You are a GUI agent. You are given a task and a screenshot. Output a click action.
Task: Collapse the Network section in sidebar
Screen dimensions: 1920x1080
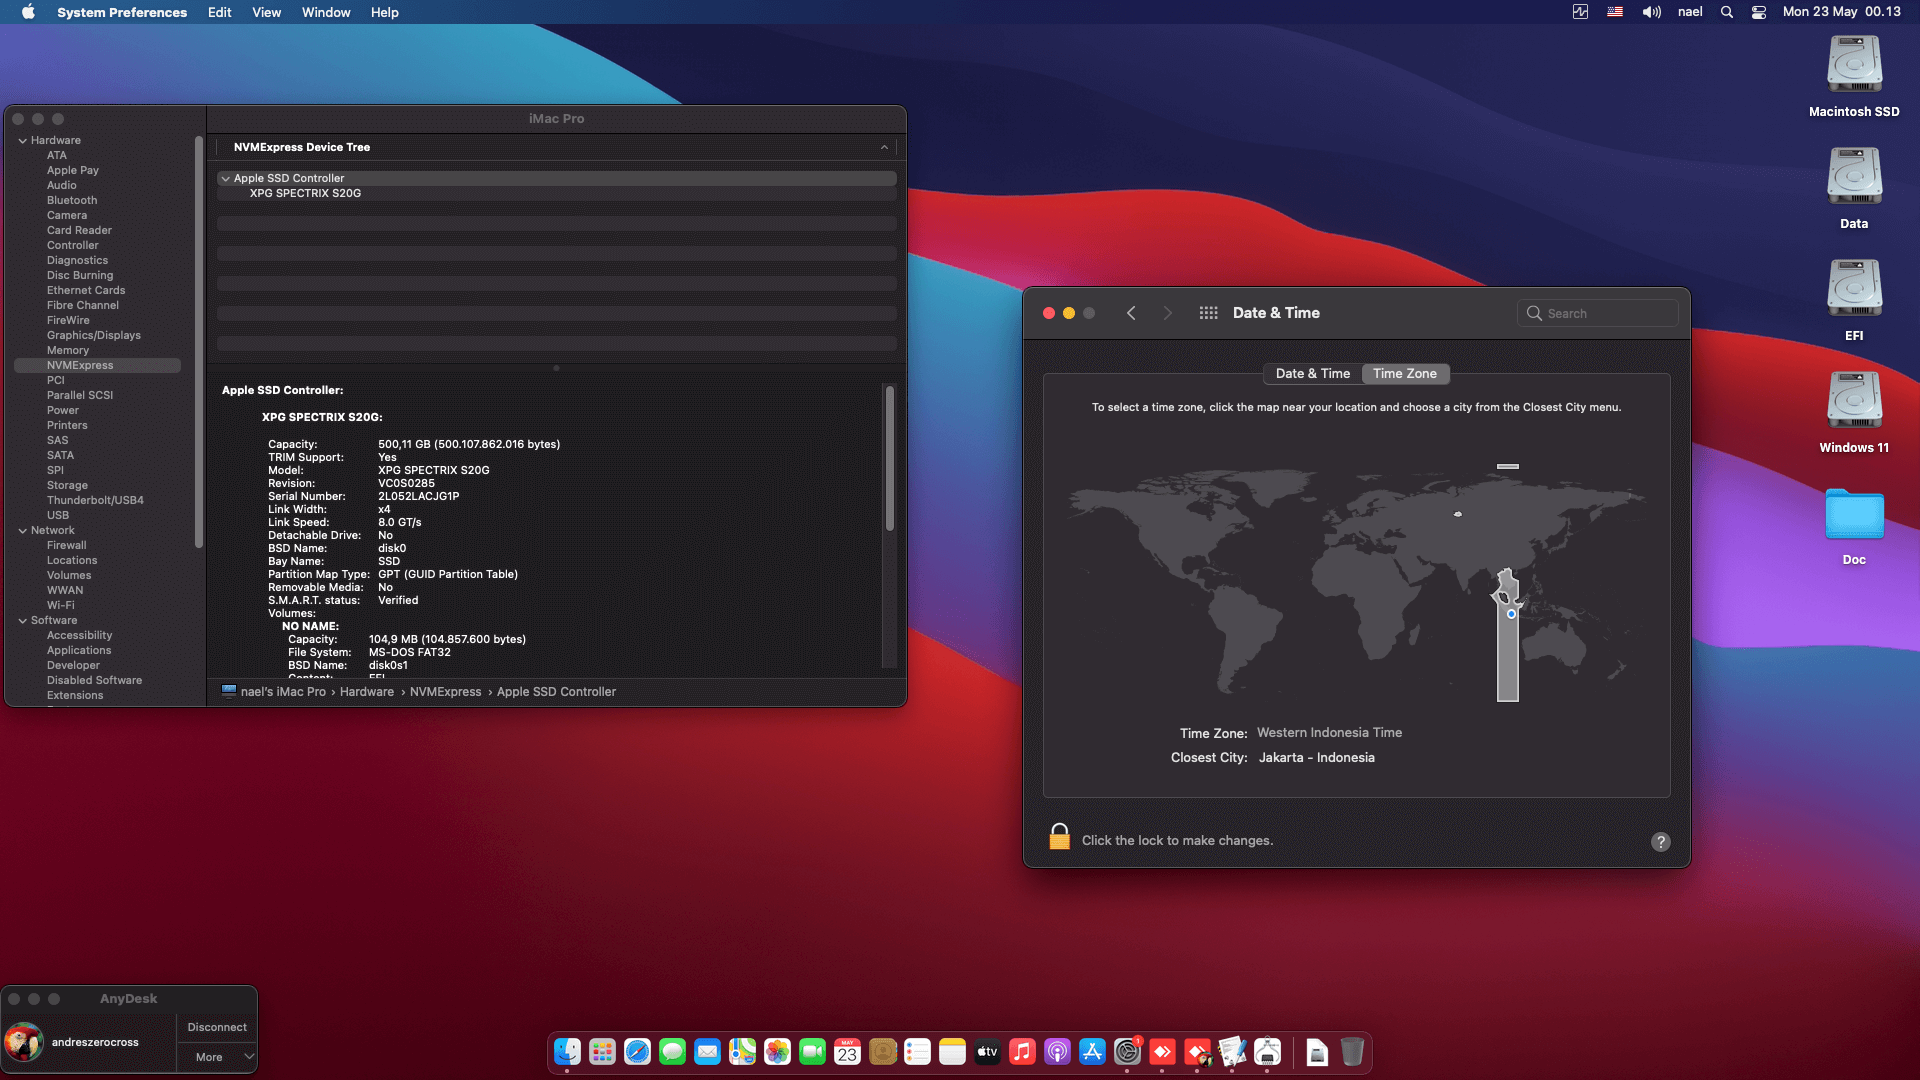[x=23, y=531]
